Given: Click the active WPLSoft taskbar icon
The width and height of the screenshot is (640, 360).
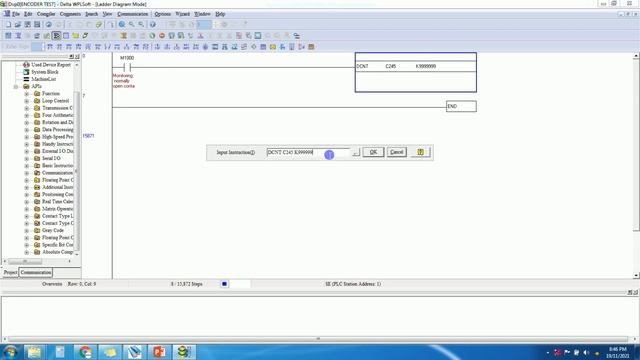Looking at the screenshot, I should tap(184, 352).
